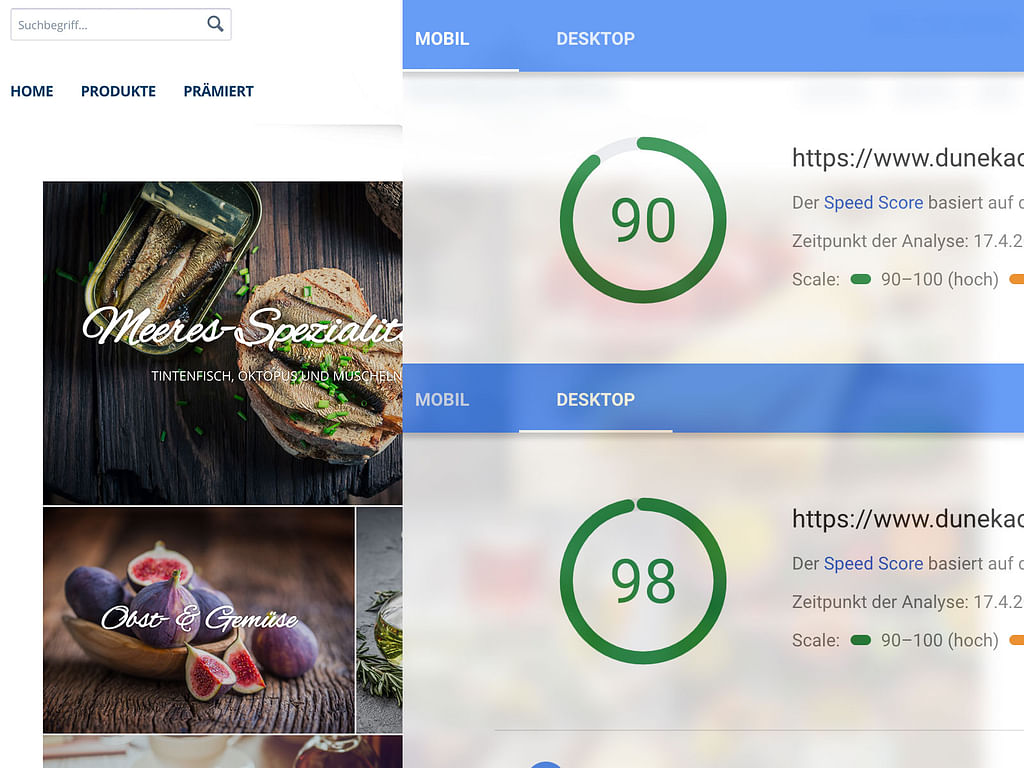Screen dimensions: 1024x768
Task: Select the lower DESKTOP tab
Action: pos(596,400)
